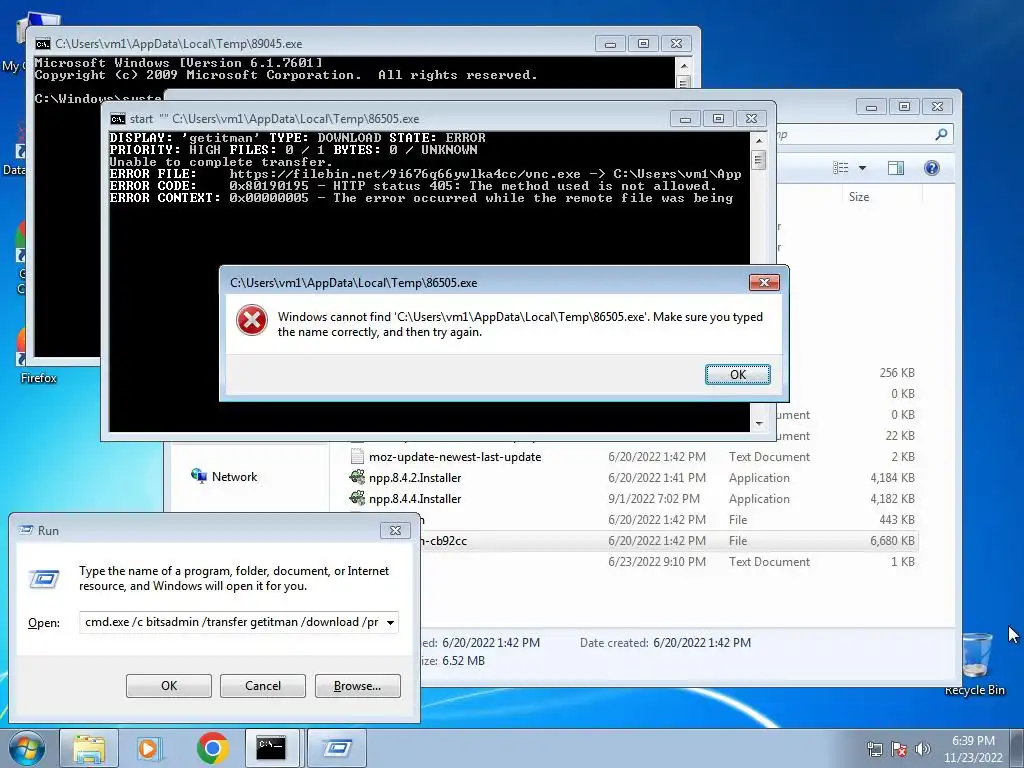
Task: Click the 256 KB size entry
Action: (x=897, y=373)
